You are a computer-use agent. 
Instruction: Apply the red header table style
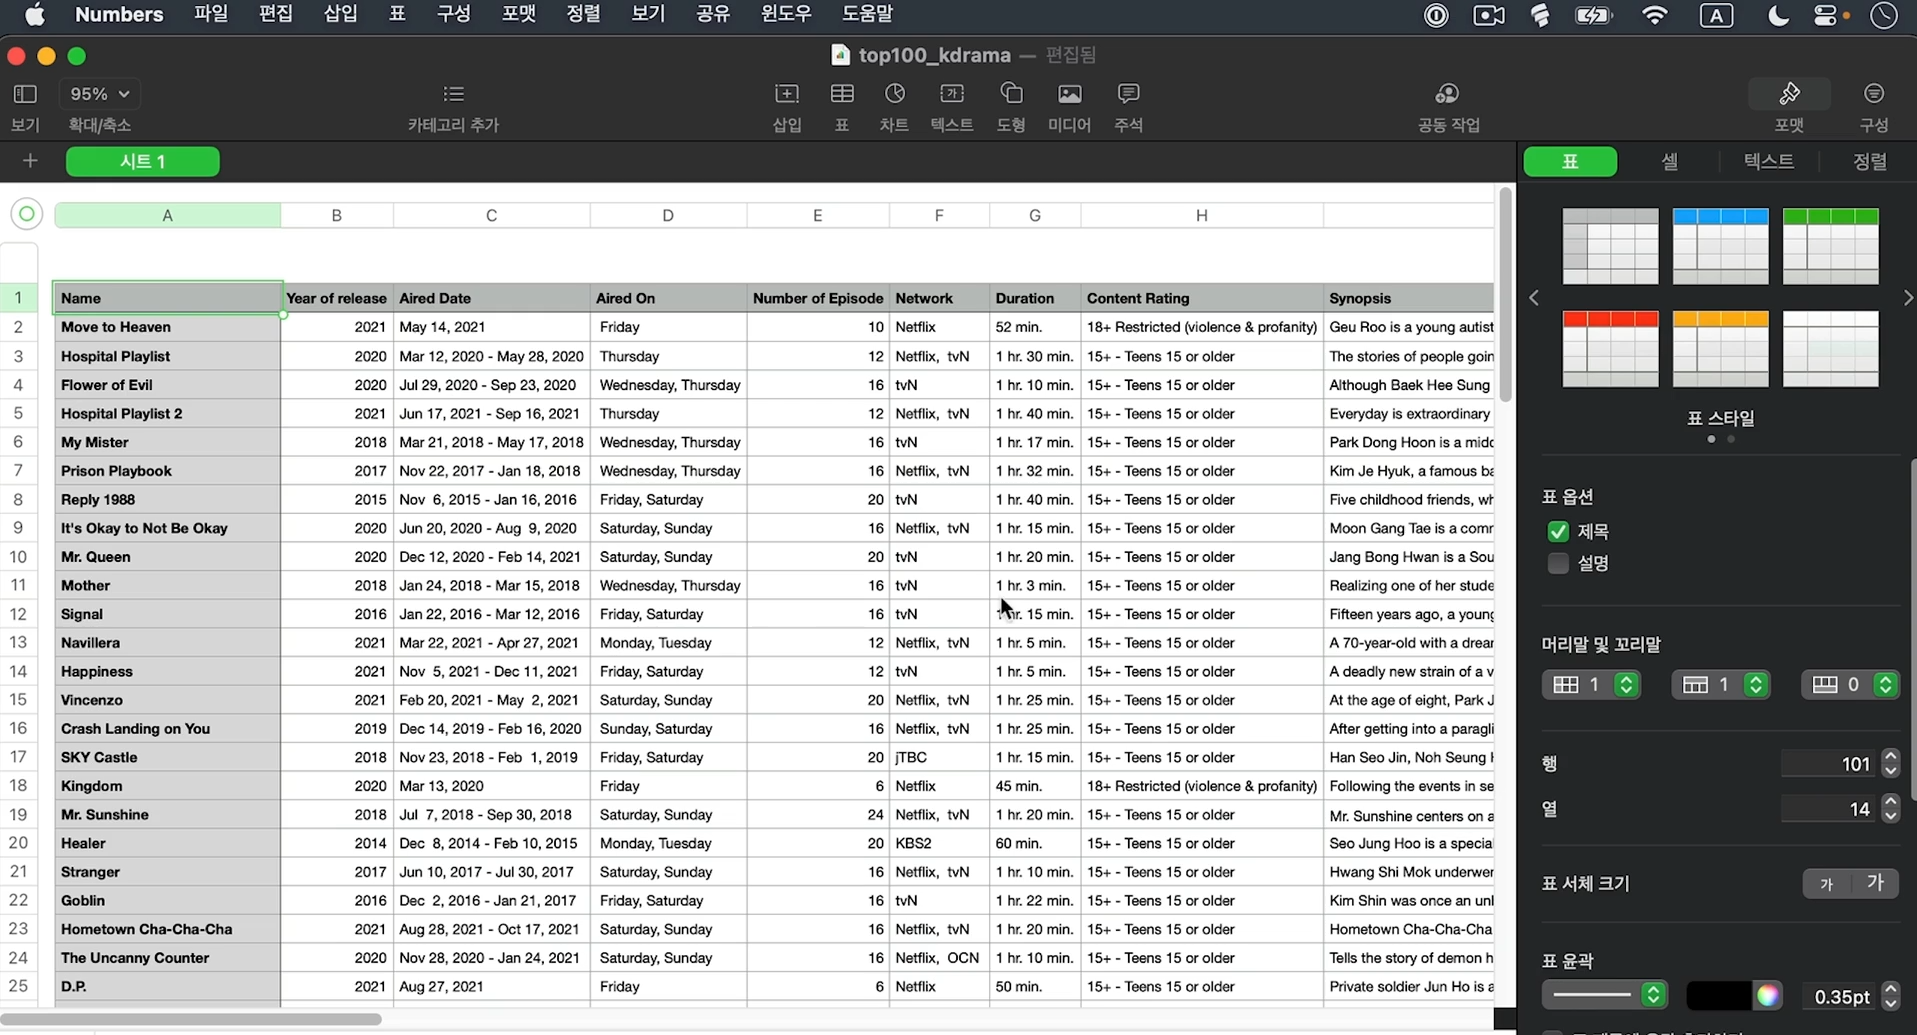(1610, 349)
